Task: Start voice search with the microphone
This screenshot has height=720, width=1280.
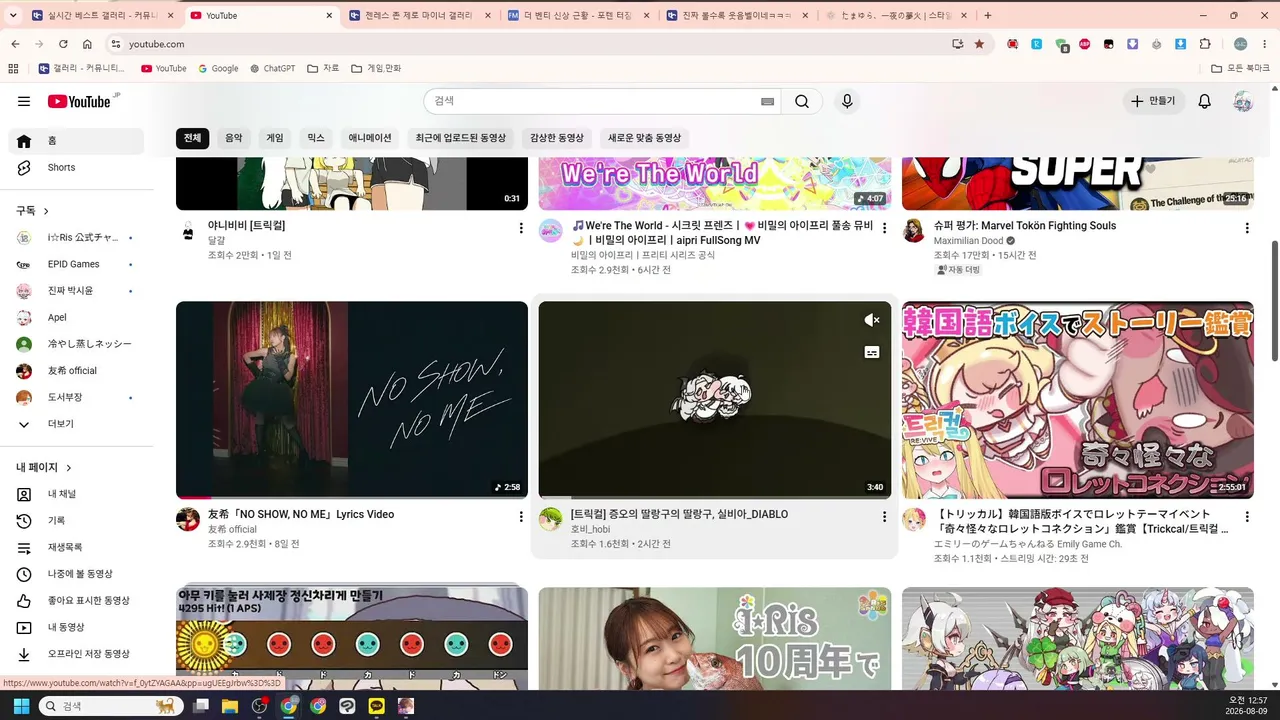Action: click(x=847, y=101)
